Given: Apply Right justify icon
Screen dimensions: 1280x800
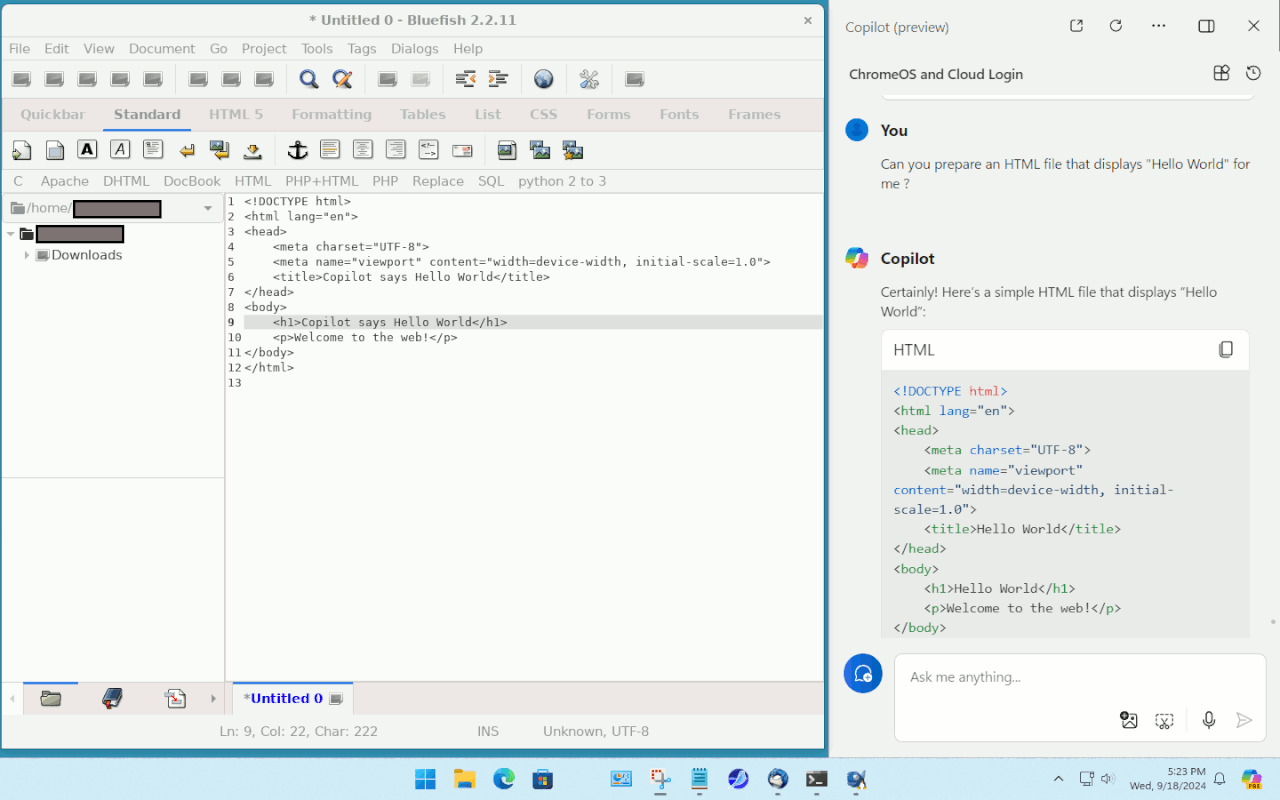Looking at the screenshot, I should click(396, 150).
